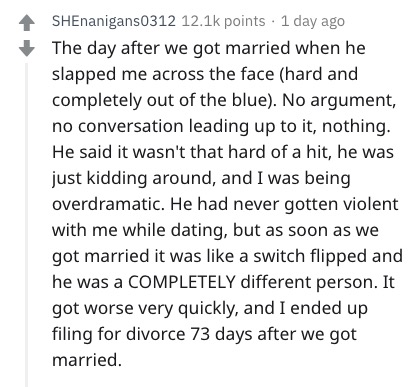
Task: Collapse the comment using the vertical thread line
Action: pos(27,225)
